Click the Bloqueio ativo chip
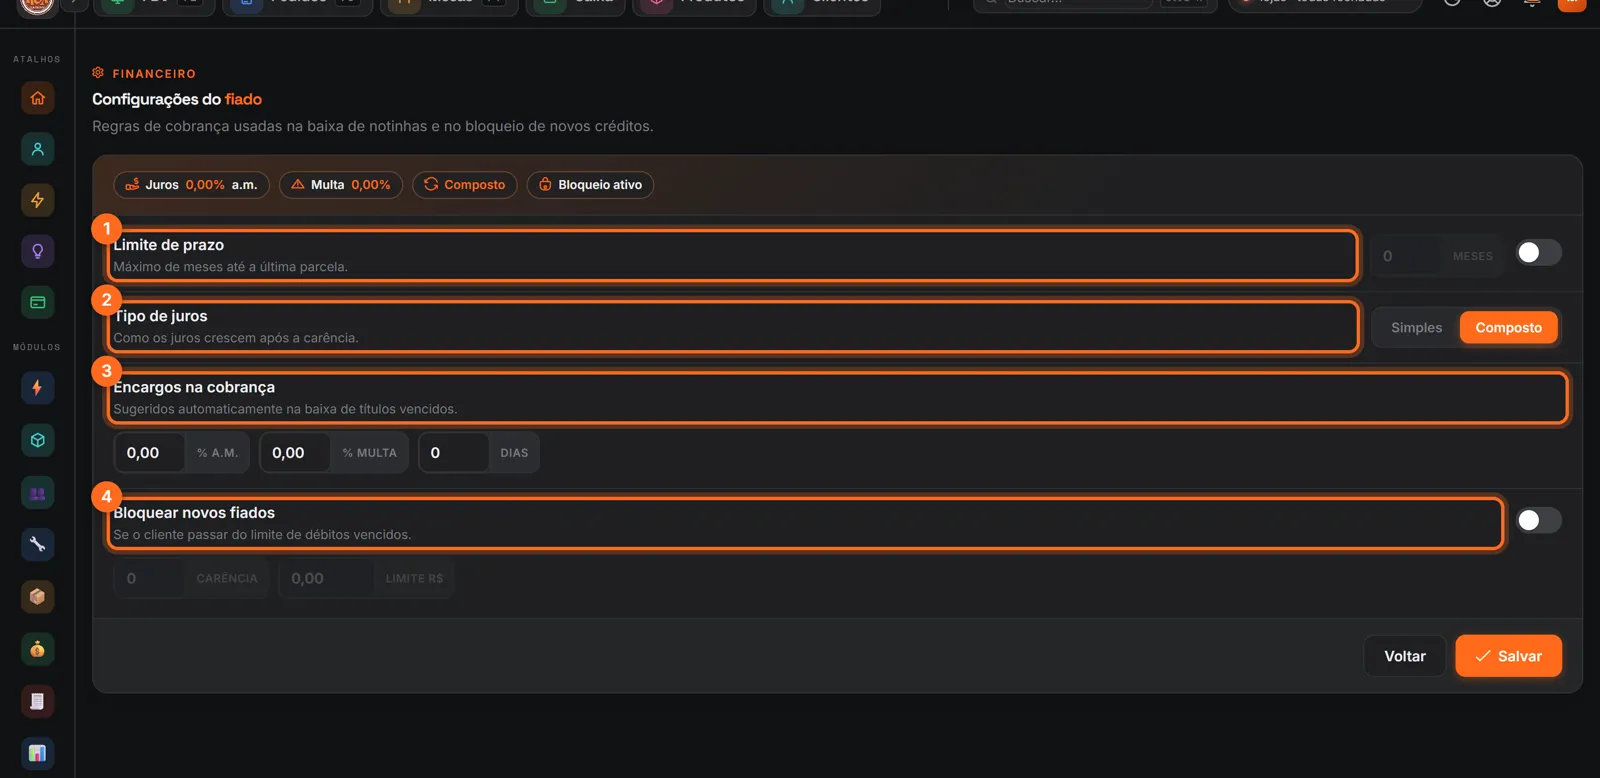 click(x=590, y=185)
